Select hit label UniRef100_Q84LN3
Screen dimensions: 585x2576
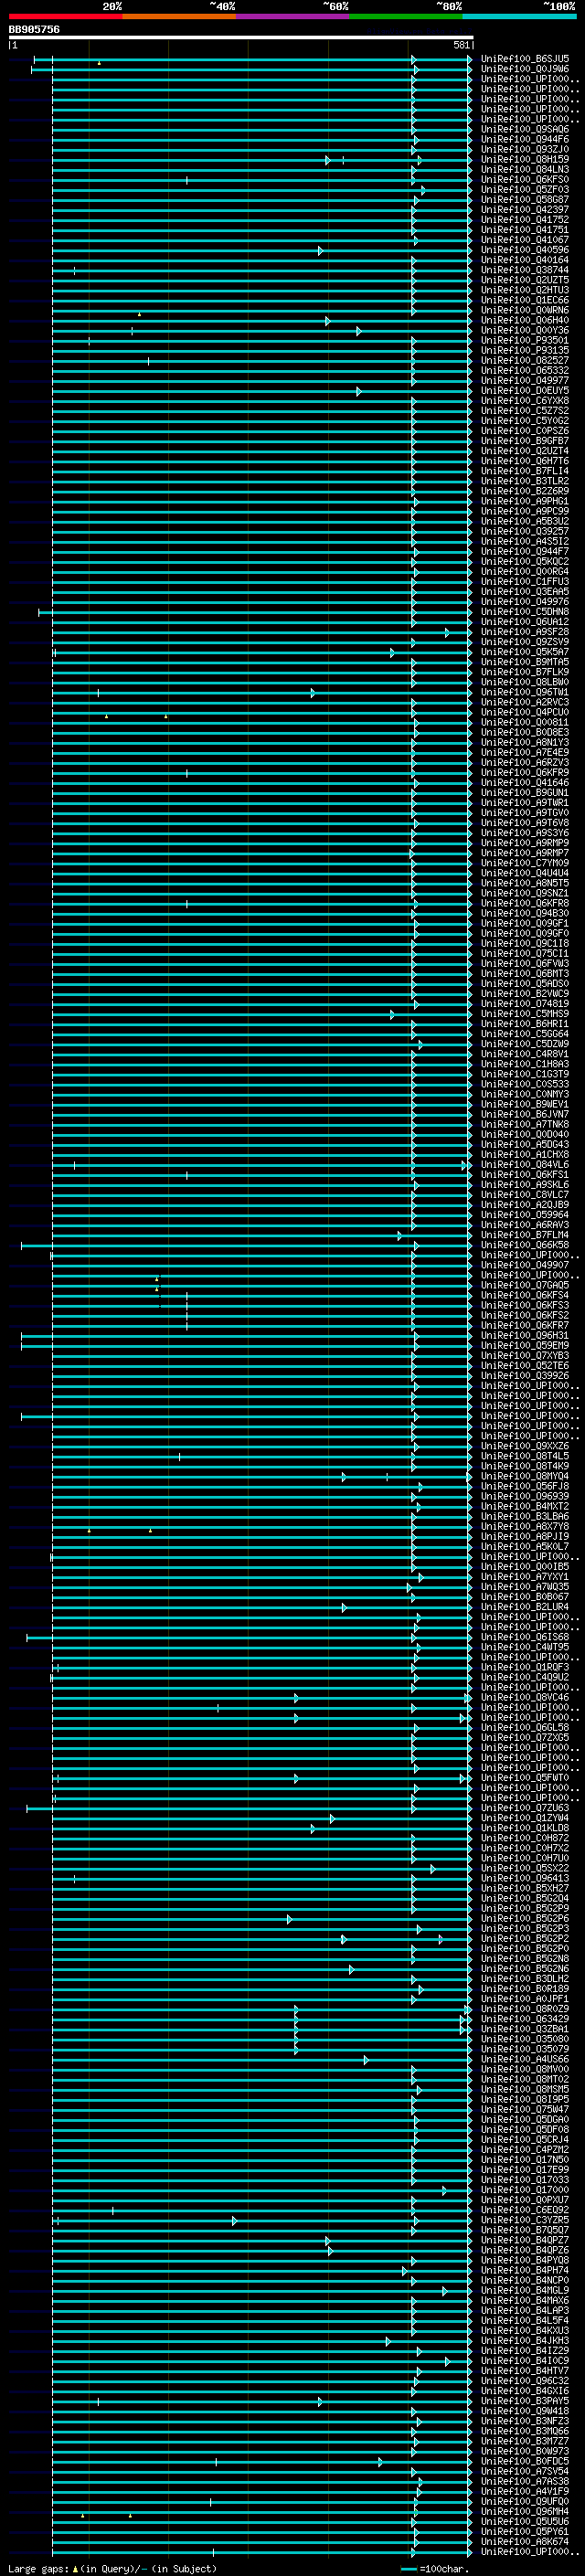tap(525, 169)
